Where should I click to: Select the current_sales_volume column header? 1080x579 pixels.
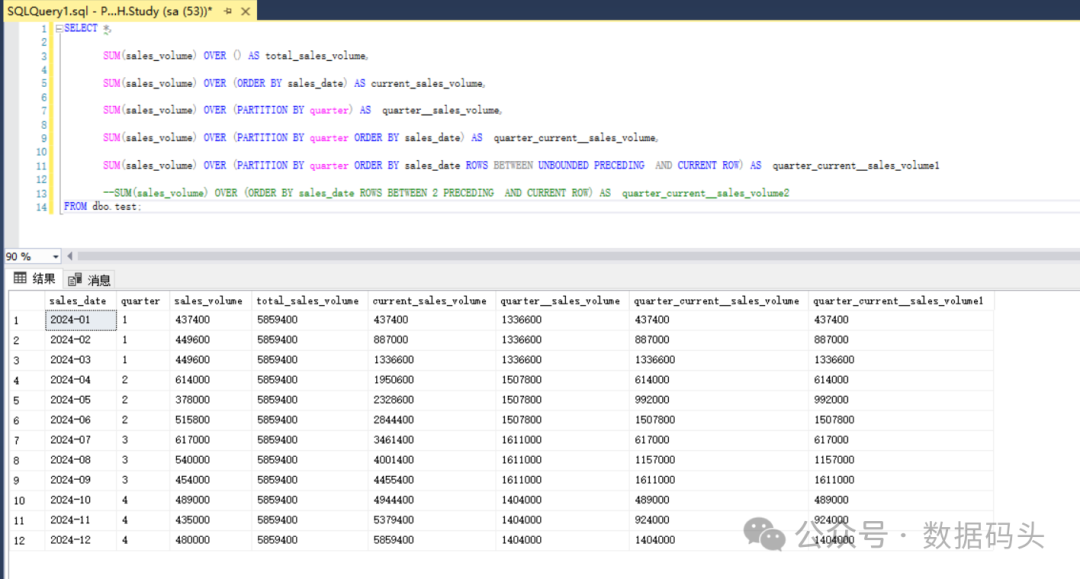coord(431,301)
